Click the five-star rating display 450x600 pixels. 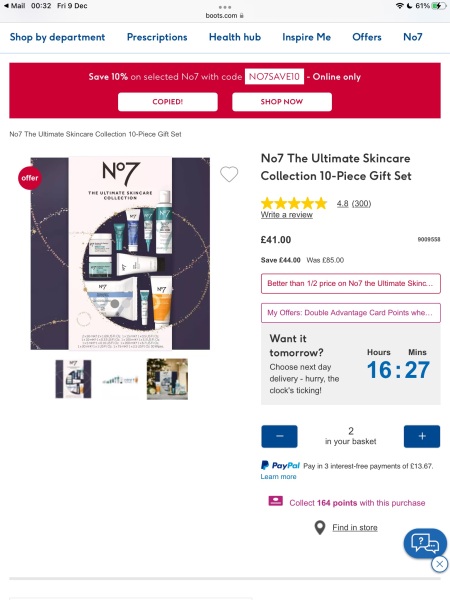[294, 203]
